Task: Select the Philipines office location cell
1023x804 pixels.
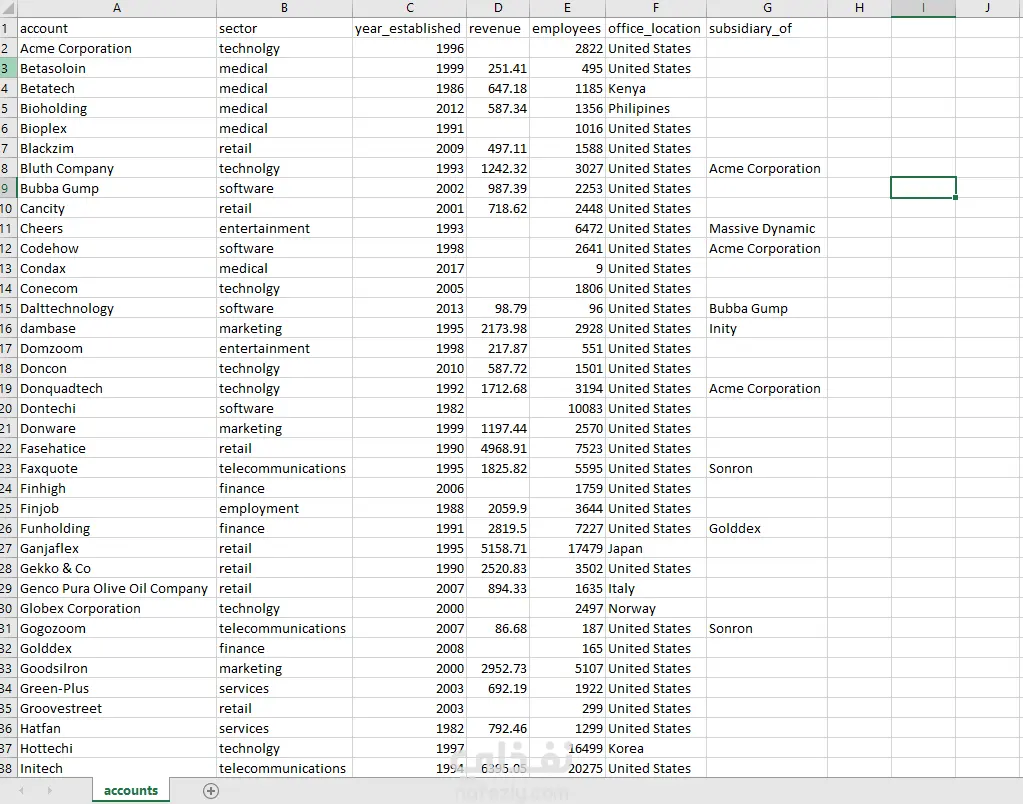Action: pyautogui.click(x=656, y=108)
